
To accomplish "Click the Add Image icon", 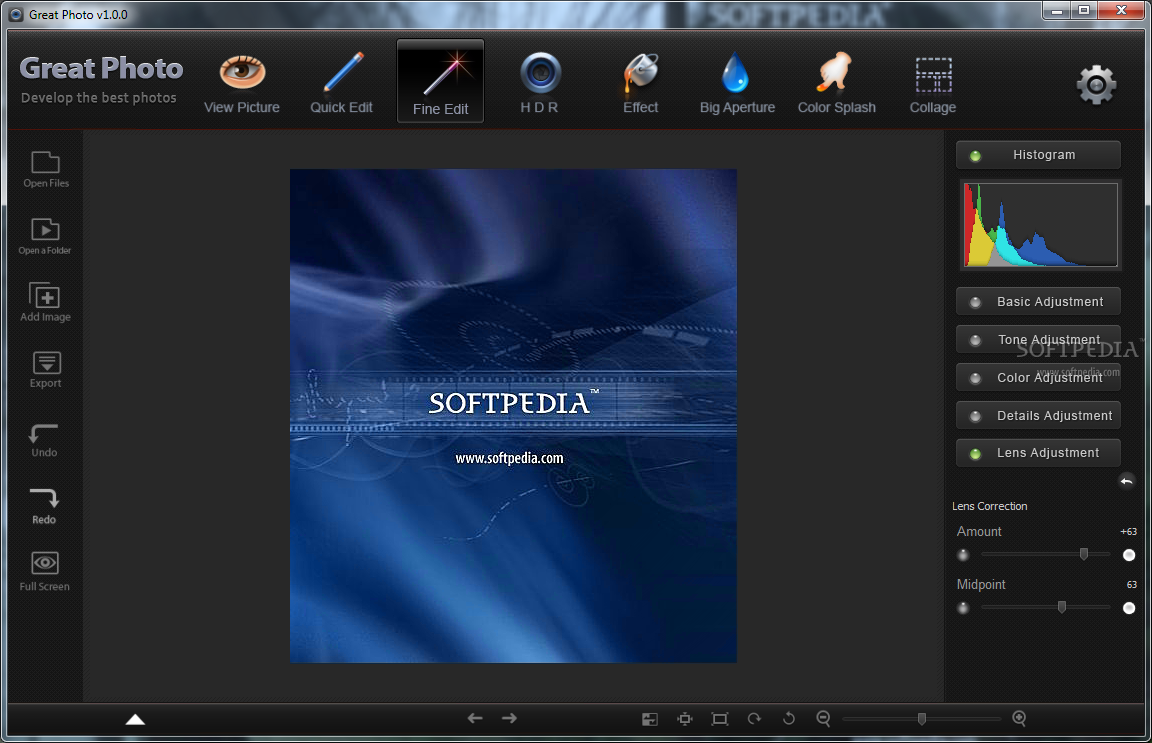I will [46, 302].
